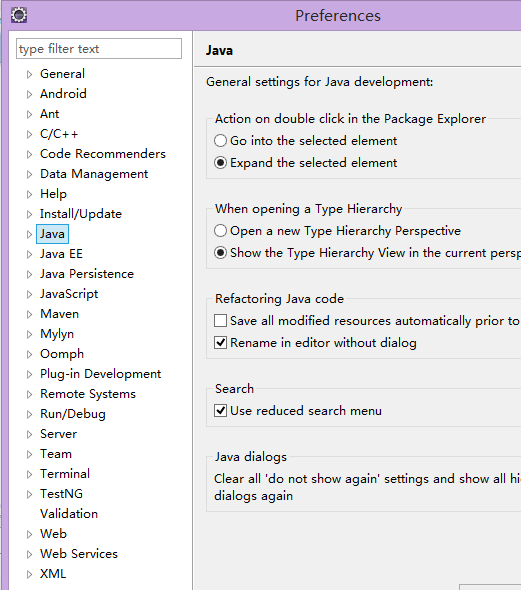Choose 'Show the Type Hierarchy View' radio option
The width and height of the screenshot is (521, 590).
point(220,253)
